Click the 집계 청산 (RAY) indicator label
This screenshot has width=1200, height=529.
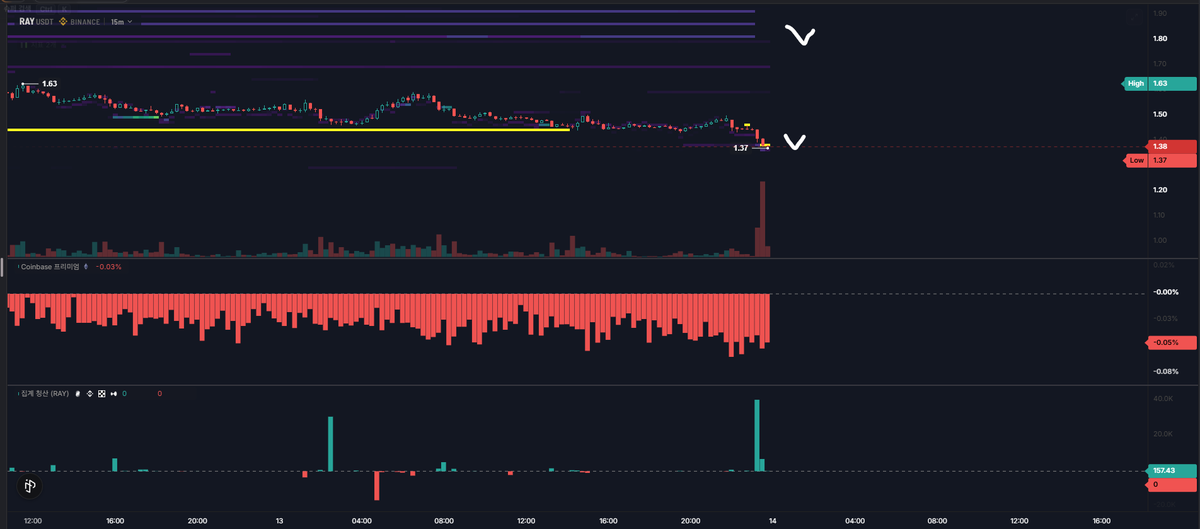[x=44, y=394]
